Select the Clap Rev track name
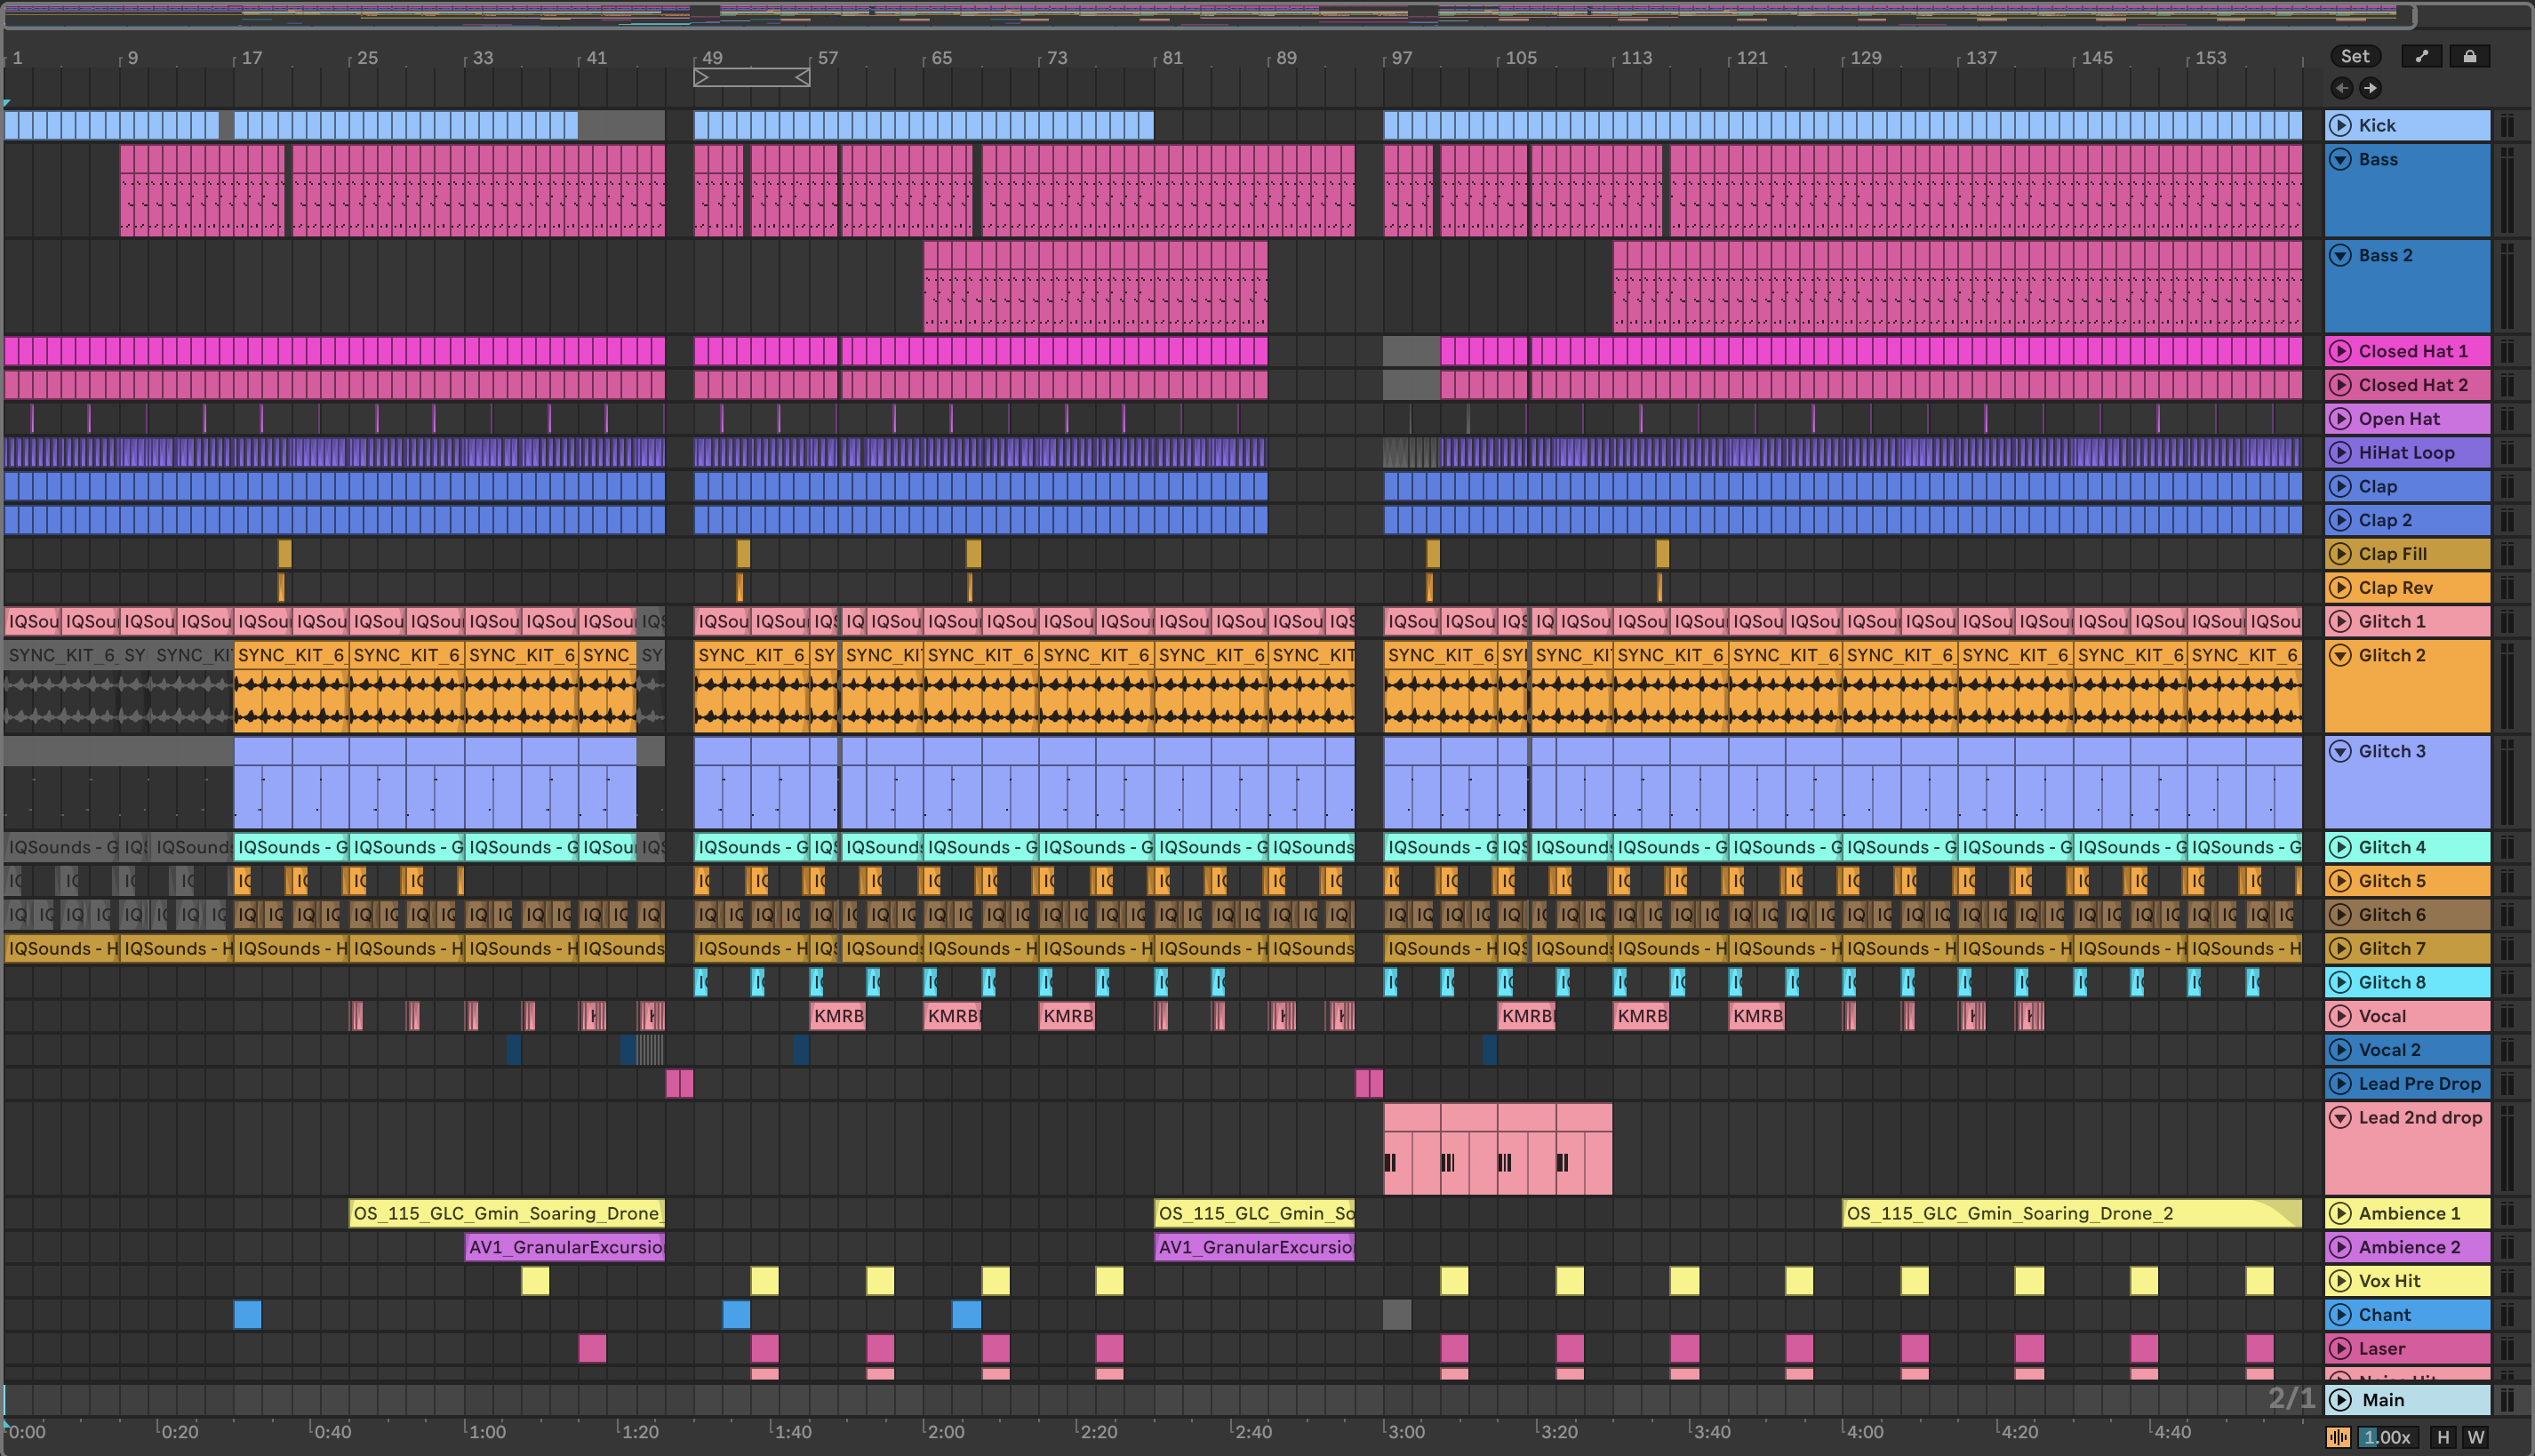The width and height of the screenshot is (2535, 1456). point(2395,588)
